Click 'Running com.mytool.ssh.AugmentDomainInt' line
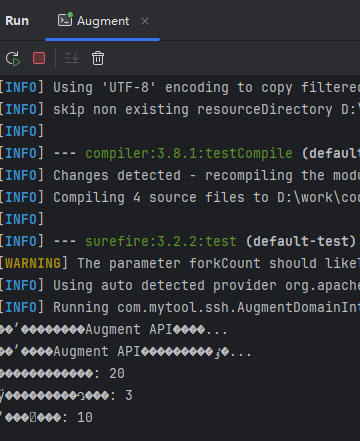 [x=180, y=307]
